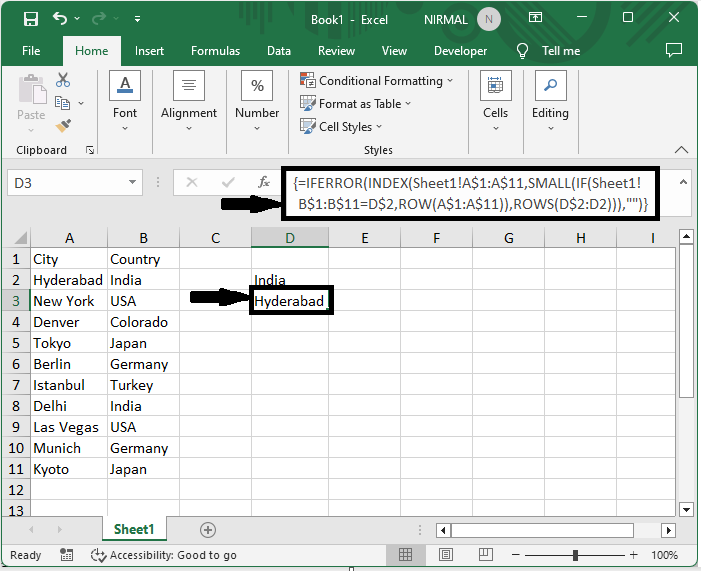
Task: Select the Sheet1 tab
Action: point(134,529)
